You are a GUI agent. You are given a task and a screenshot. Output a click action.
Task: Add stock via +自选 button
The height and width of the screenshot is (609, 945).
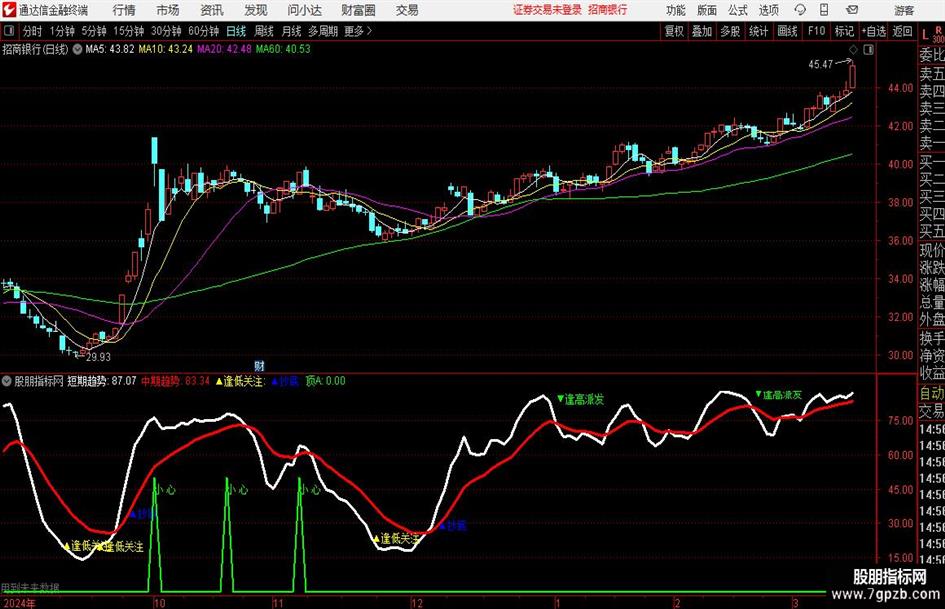coord(873,31)
